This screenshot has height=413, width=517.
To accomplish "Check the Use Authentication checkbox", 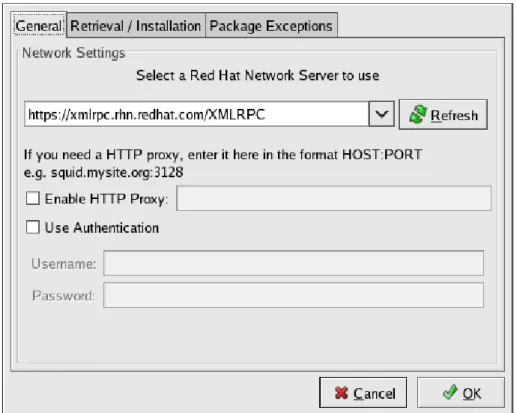I will tap(33, 227).
